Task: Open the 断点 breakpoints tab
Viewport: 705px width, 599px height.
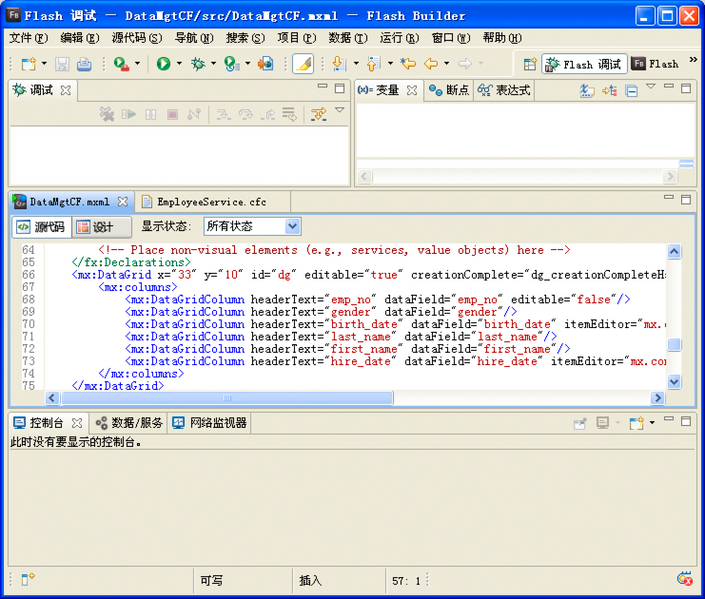Action: [448, 90]
